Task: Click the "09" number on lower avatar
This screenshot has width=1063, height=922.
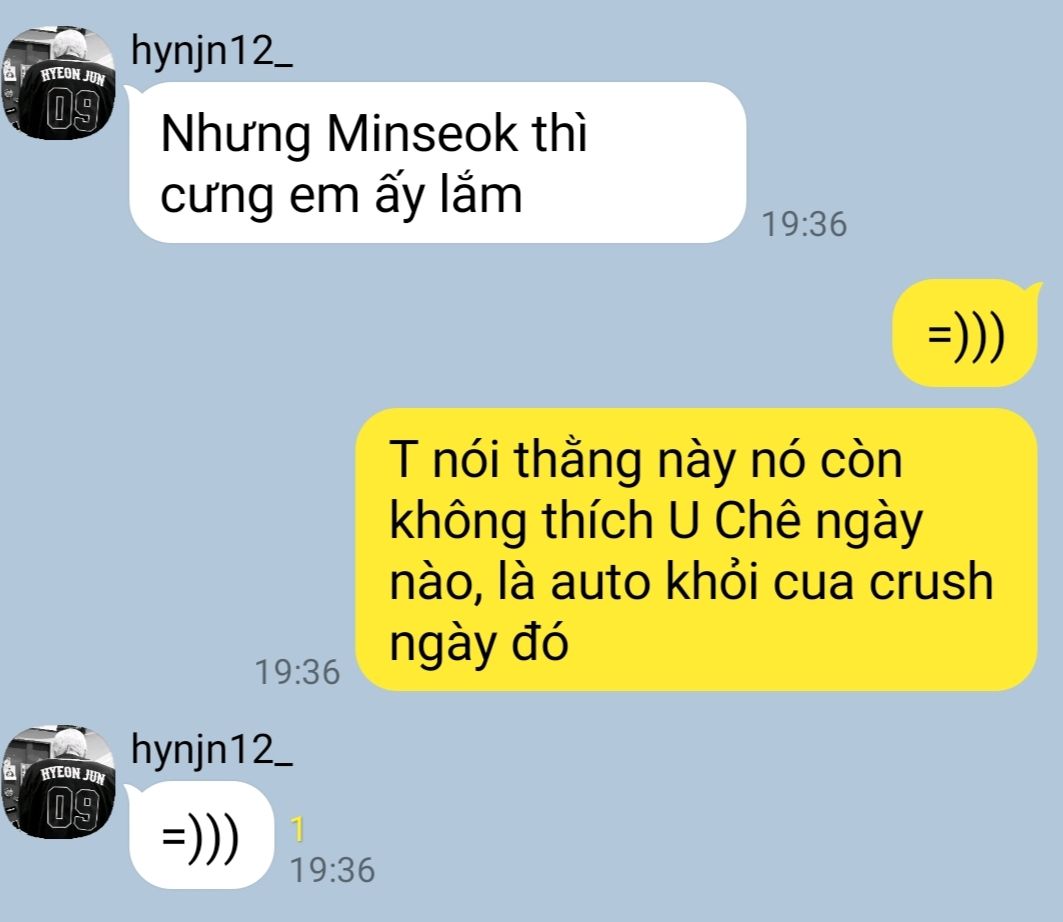Action: pyautogui.click(x=73, y=810)
